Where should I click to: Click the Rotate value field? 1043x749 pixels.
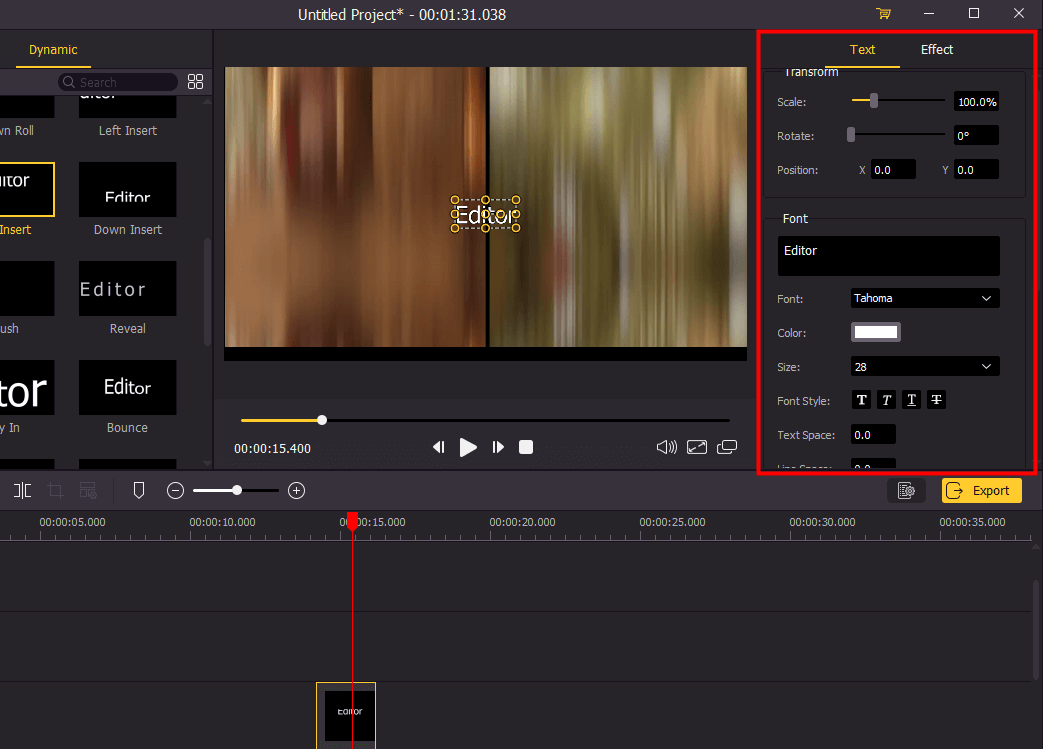[976, 136]
